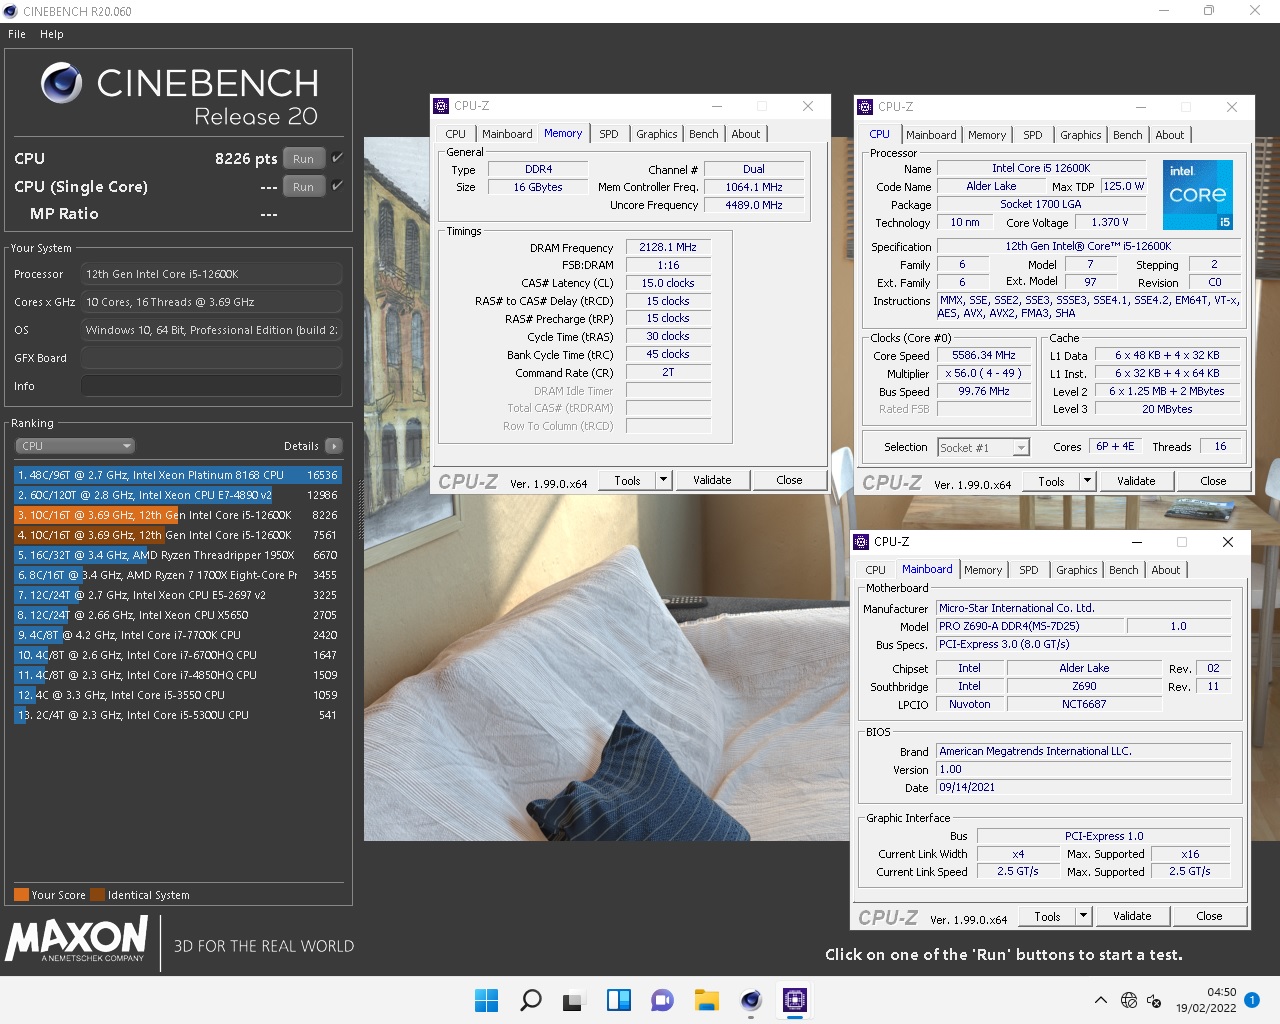Click the Processor name field
The width and height of the screenshot is (1280, 1024).
coord(211,274)
